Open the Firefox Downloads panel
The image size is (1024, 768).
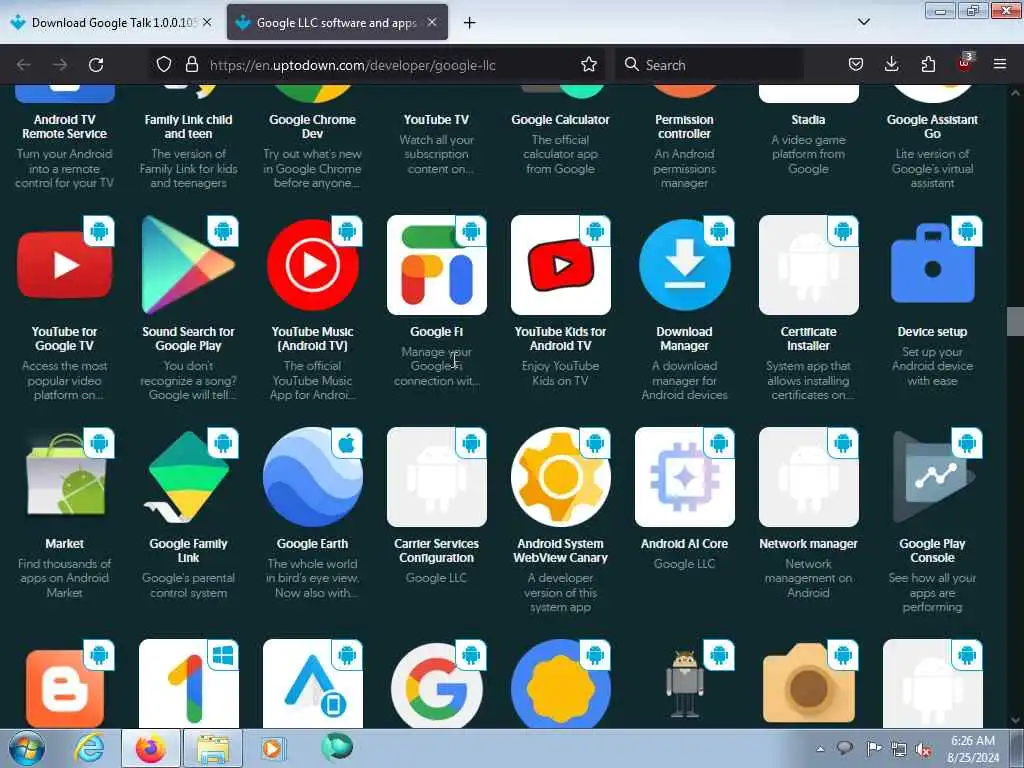pyautogui.click(x=891, y=64)
